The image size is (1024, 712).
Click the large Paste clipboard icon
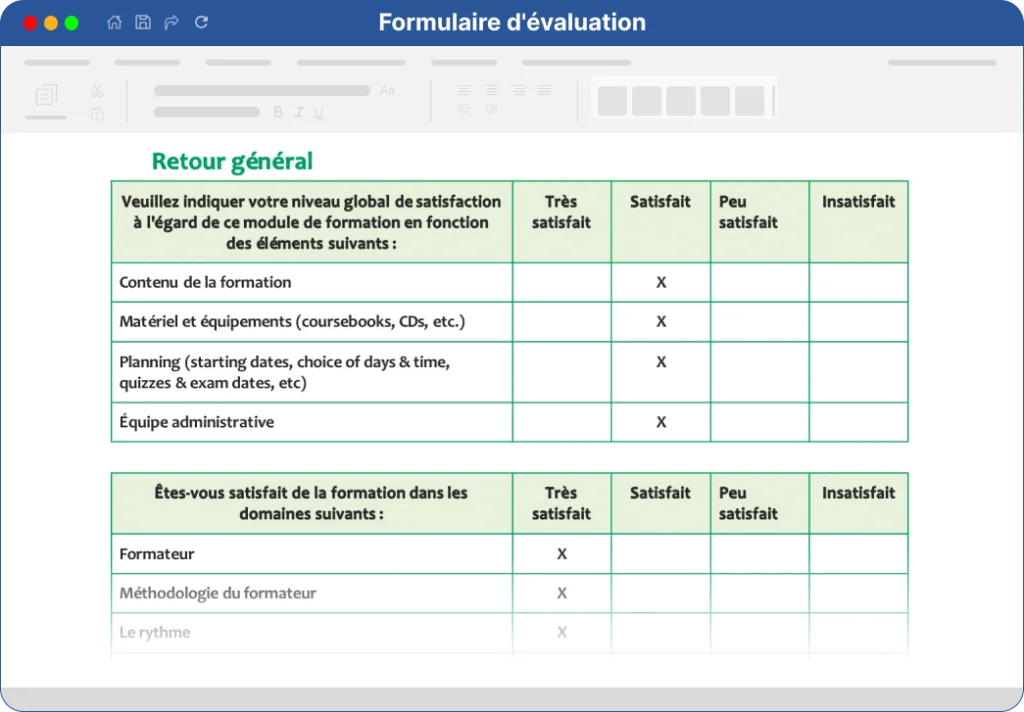click(x=46, y=95)
